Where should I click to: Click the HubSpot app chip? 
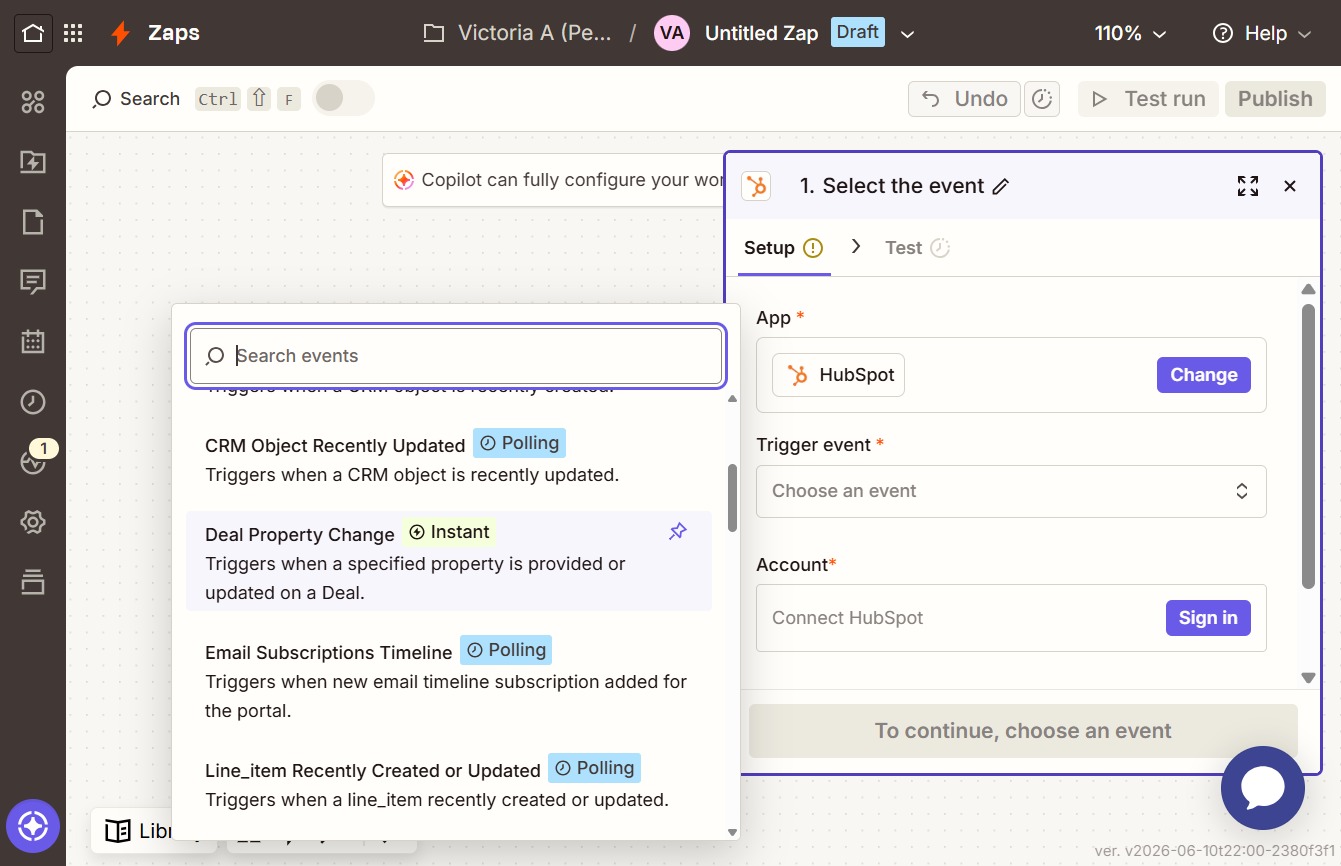point(838,375)
